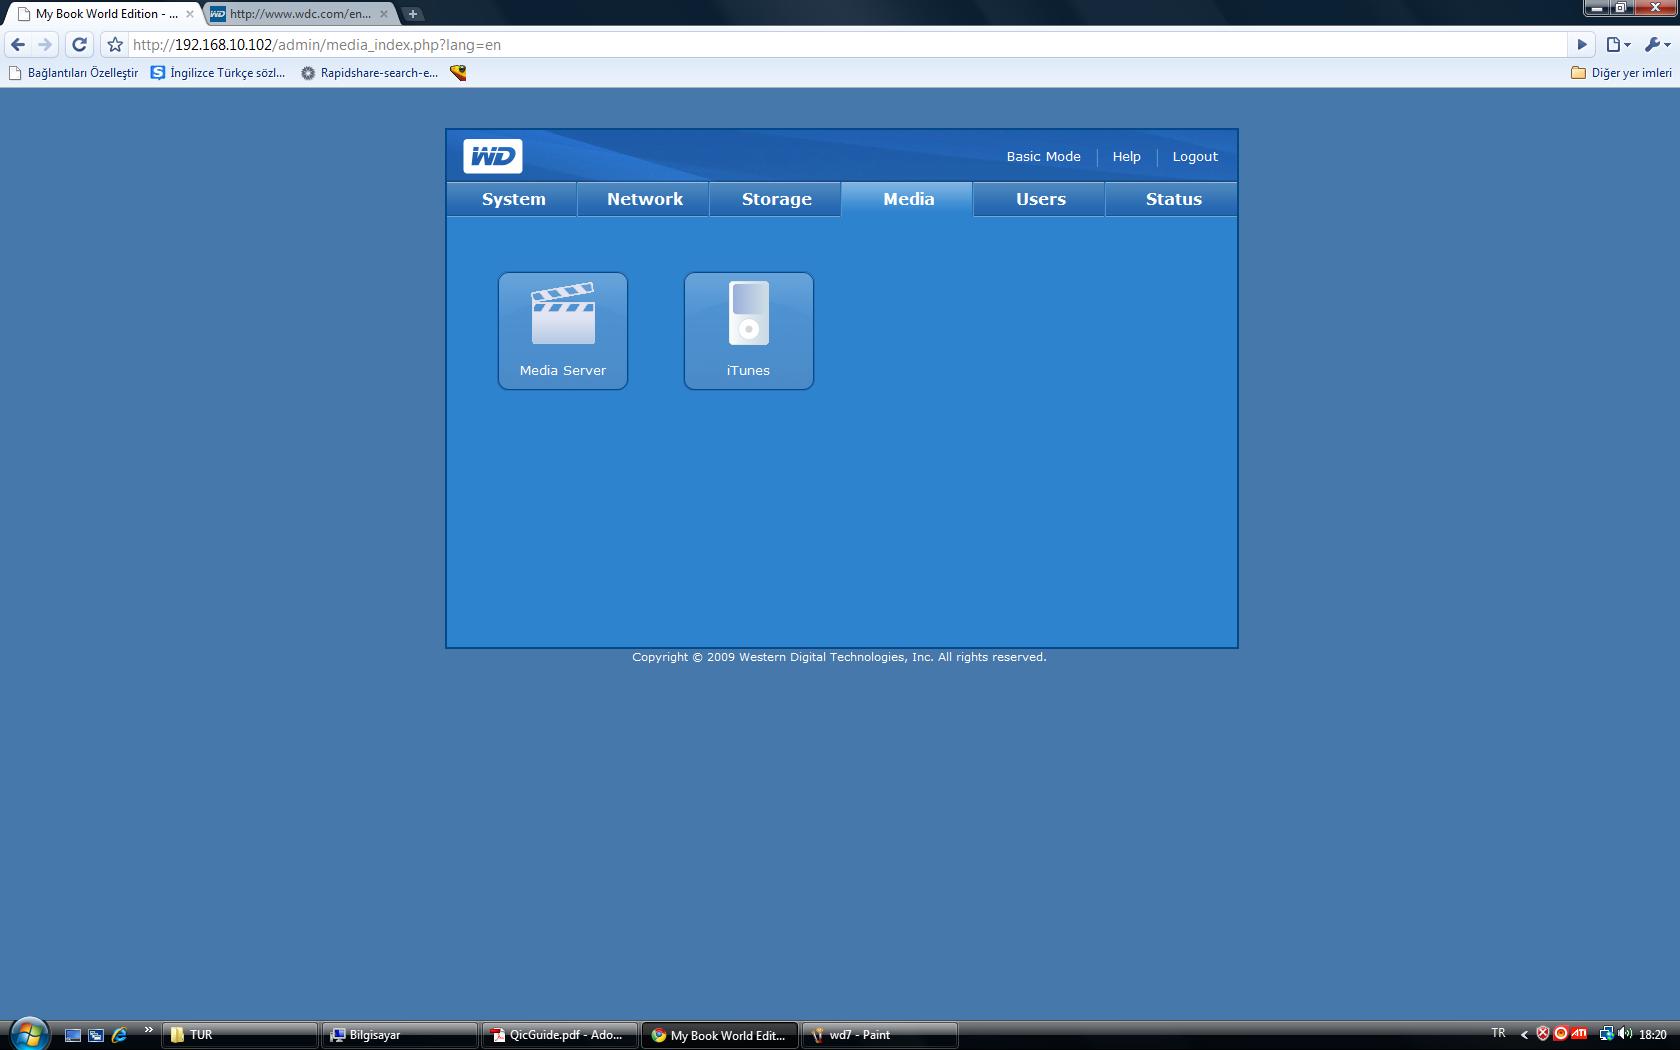Open Rapidshare-search bookmark

coord(370,73)
